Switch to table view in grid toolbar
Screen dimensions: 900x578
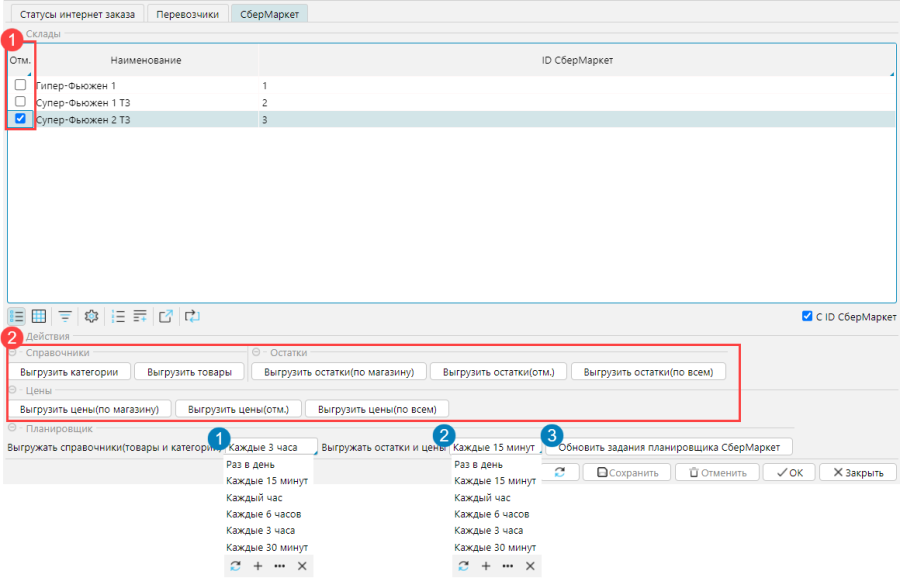pyautogui.click(x=39, y=316)
